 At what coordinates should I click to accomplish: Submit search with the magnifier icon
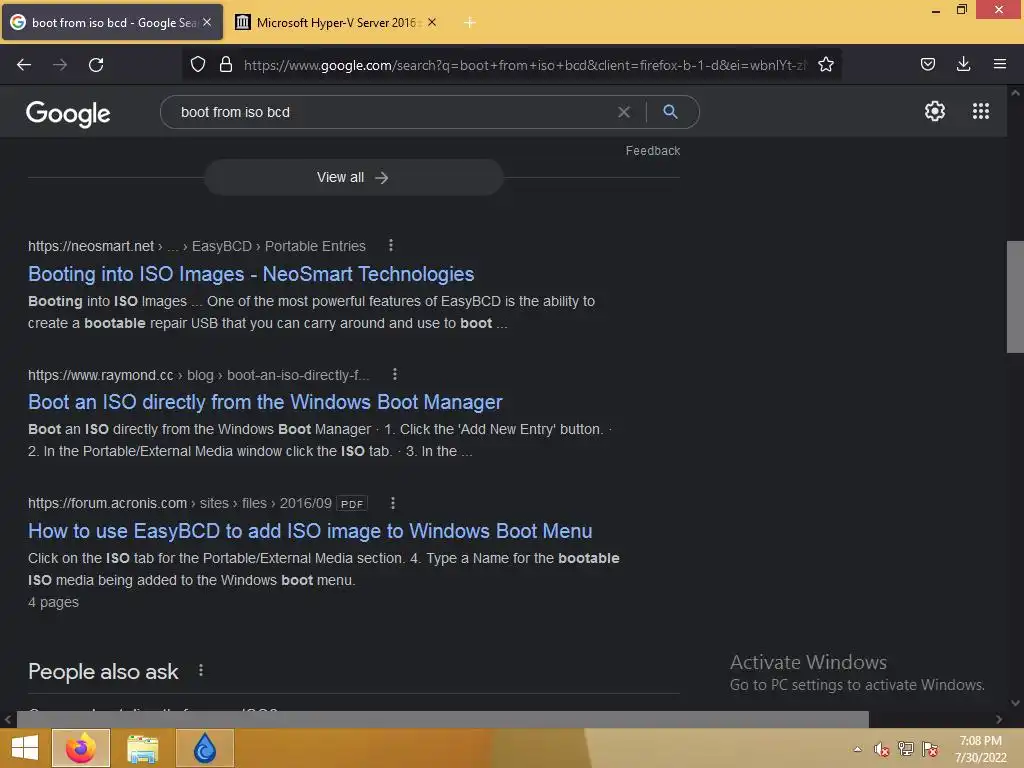670,112
